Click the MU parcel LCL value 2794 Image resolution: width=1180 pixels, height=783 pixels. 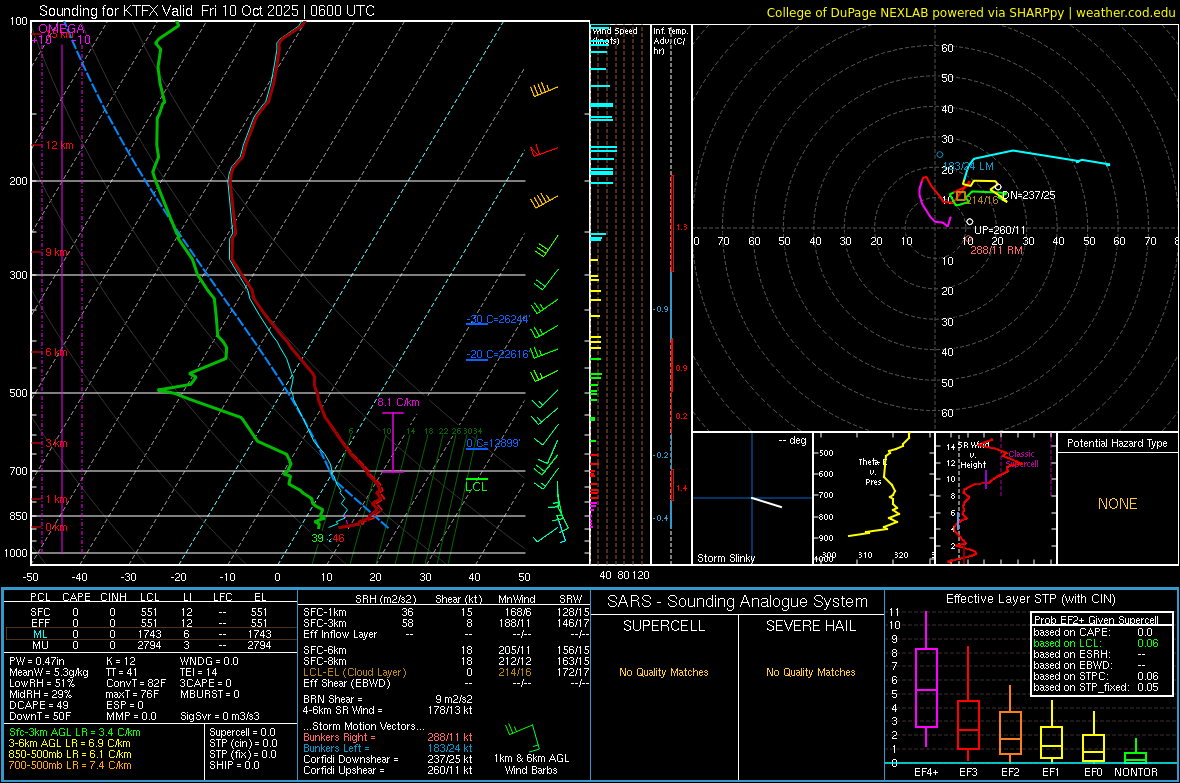[x=149, y=644]
